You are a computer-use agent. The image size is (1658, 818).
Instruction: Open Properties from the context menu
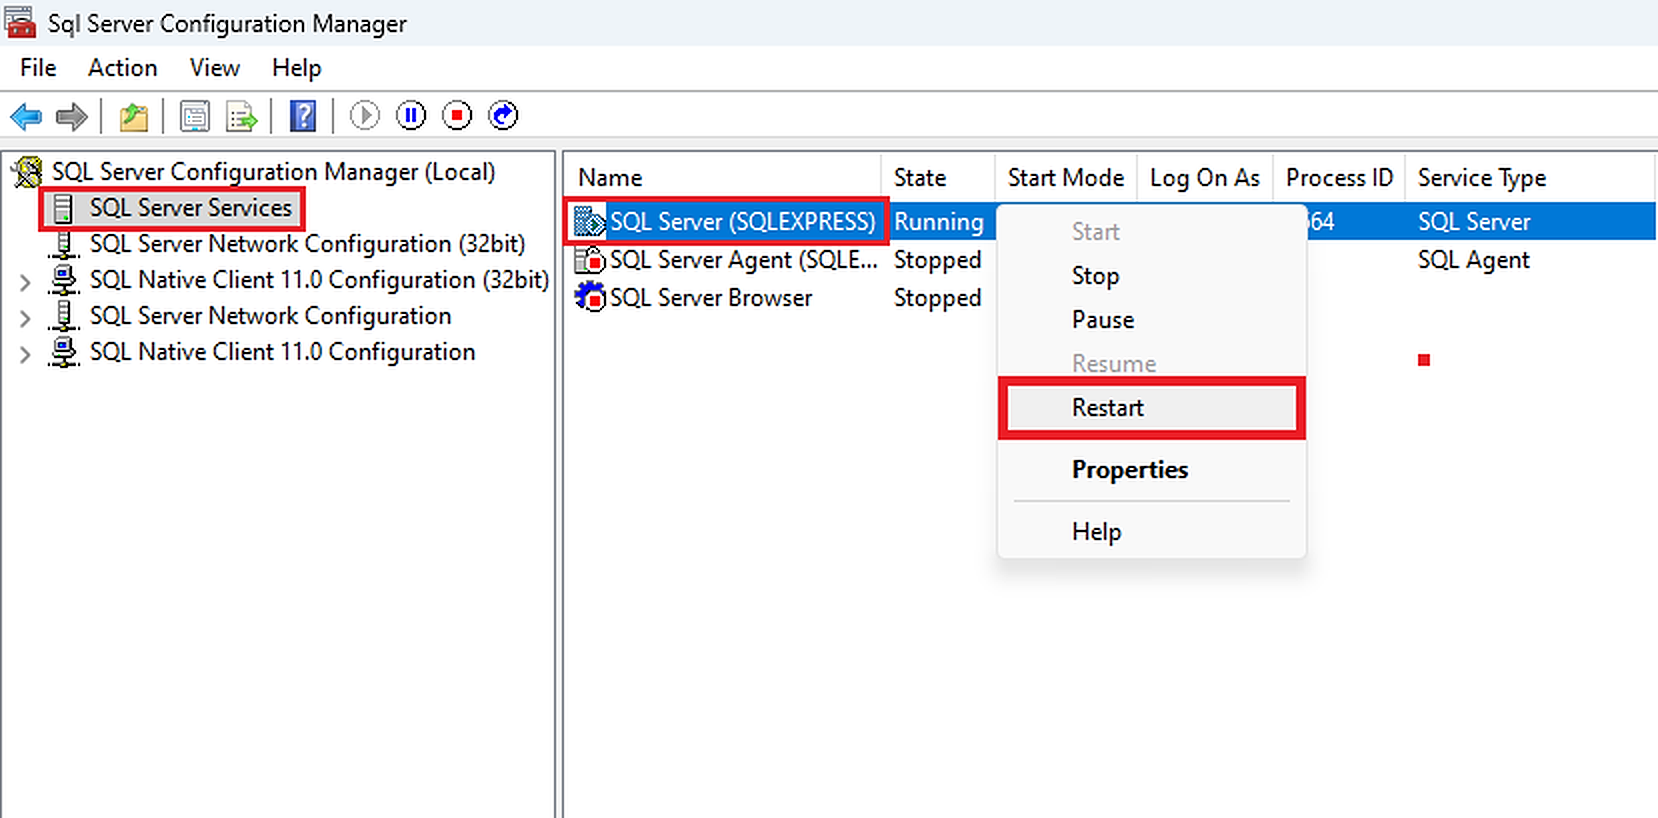click(1152, 470)
